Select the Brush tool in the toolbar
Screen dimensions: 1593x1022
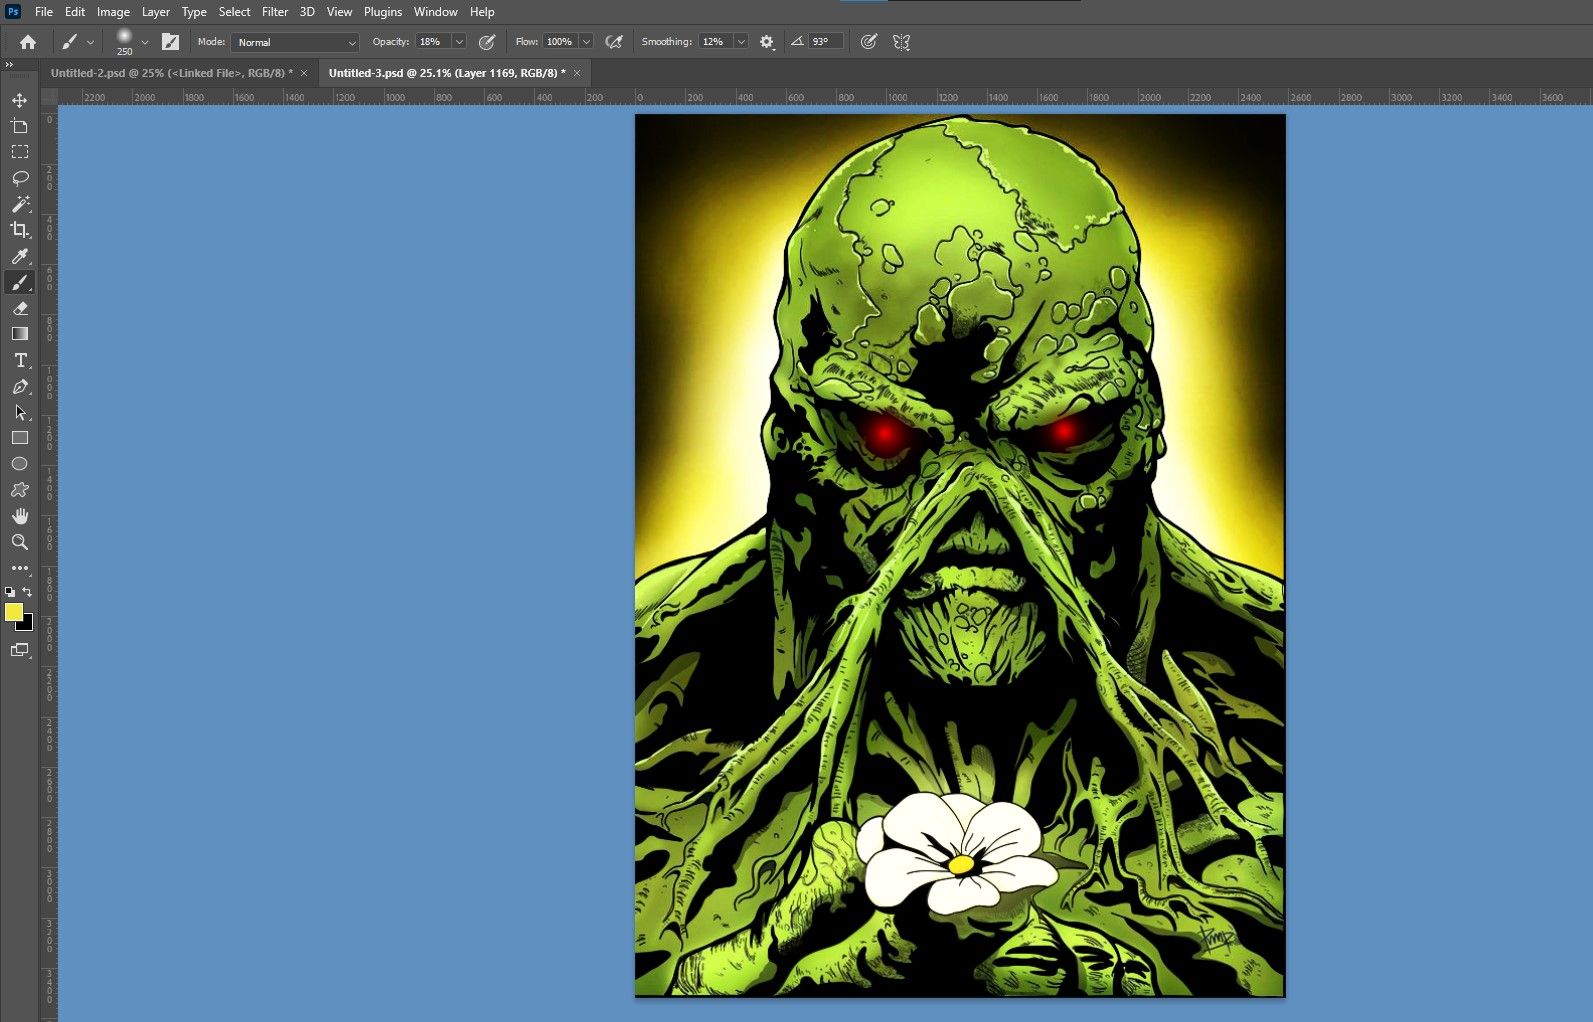[19, 282]
